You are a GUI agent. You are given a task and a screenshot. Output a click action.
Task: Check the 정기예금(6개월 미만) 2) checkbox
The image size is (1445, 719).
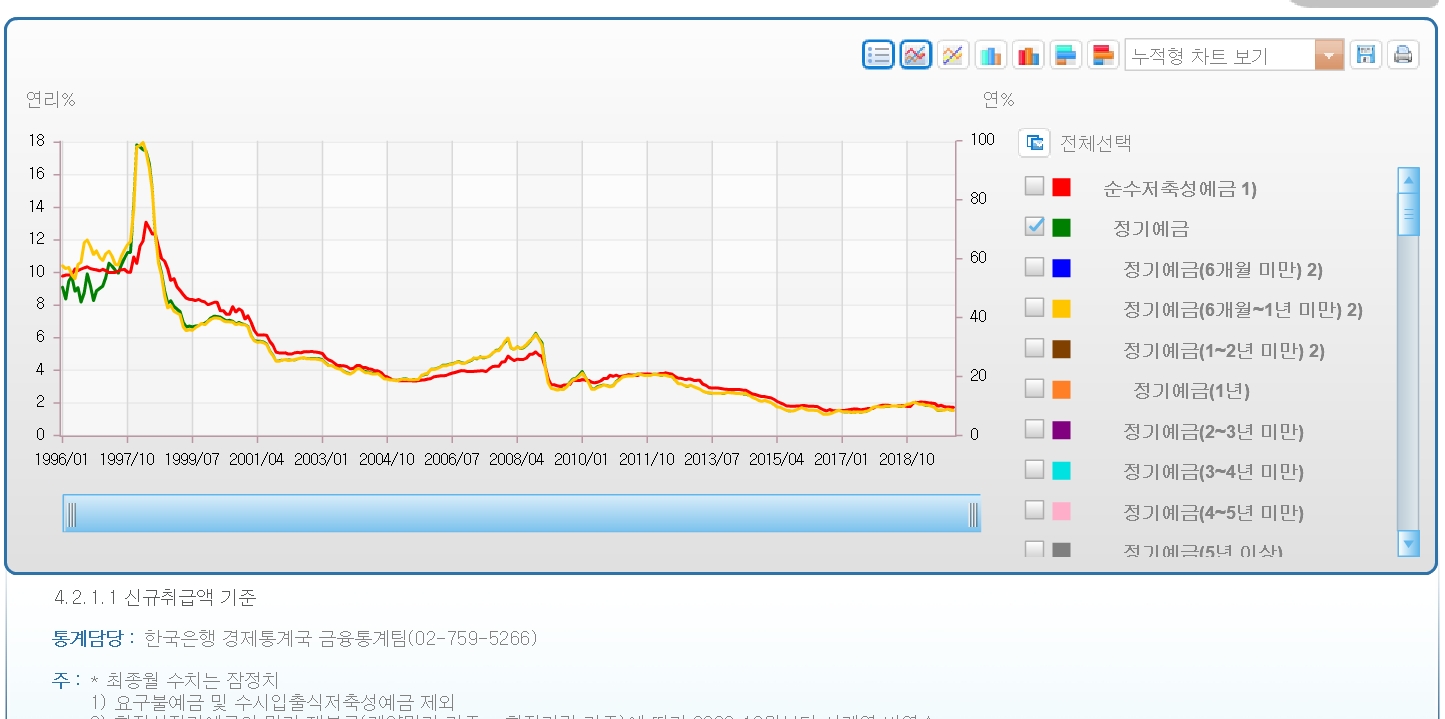pos(1035,267)
